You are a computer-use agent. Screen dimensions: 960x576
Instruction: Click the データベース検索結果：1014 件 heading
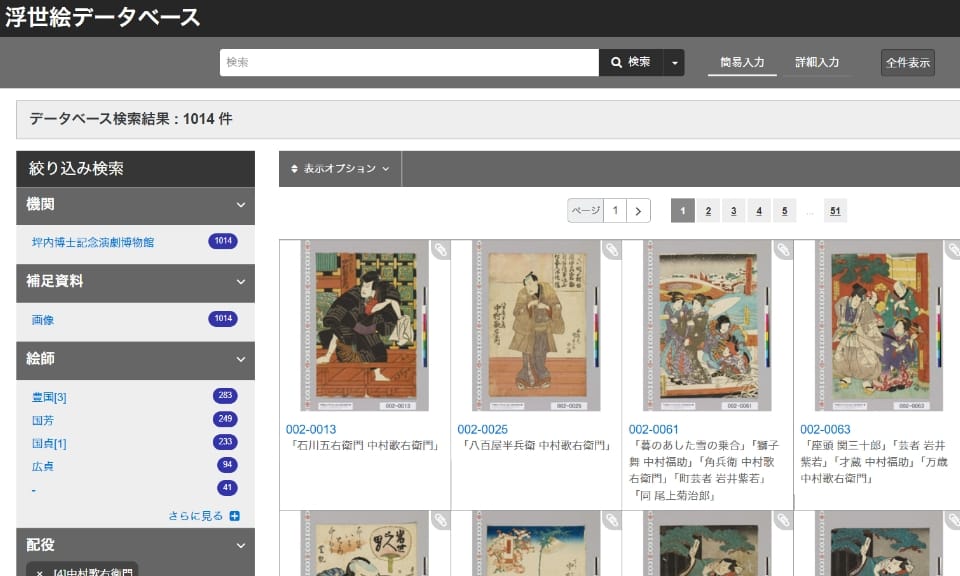point(131,119)
